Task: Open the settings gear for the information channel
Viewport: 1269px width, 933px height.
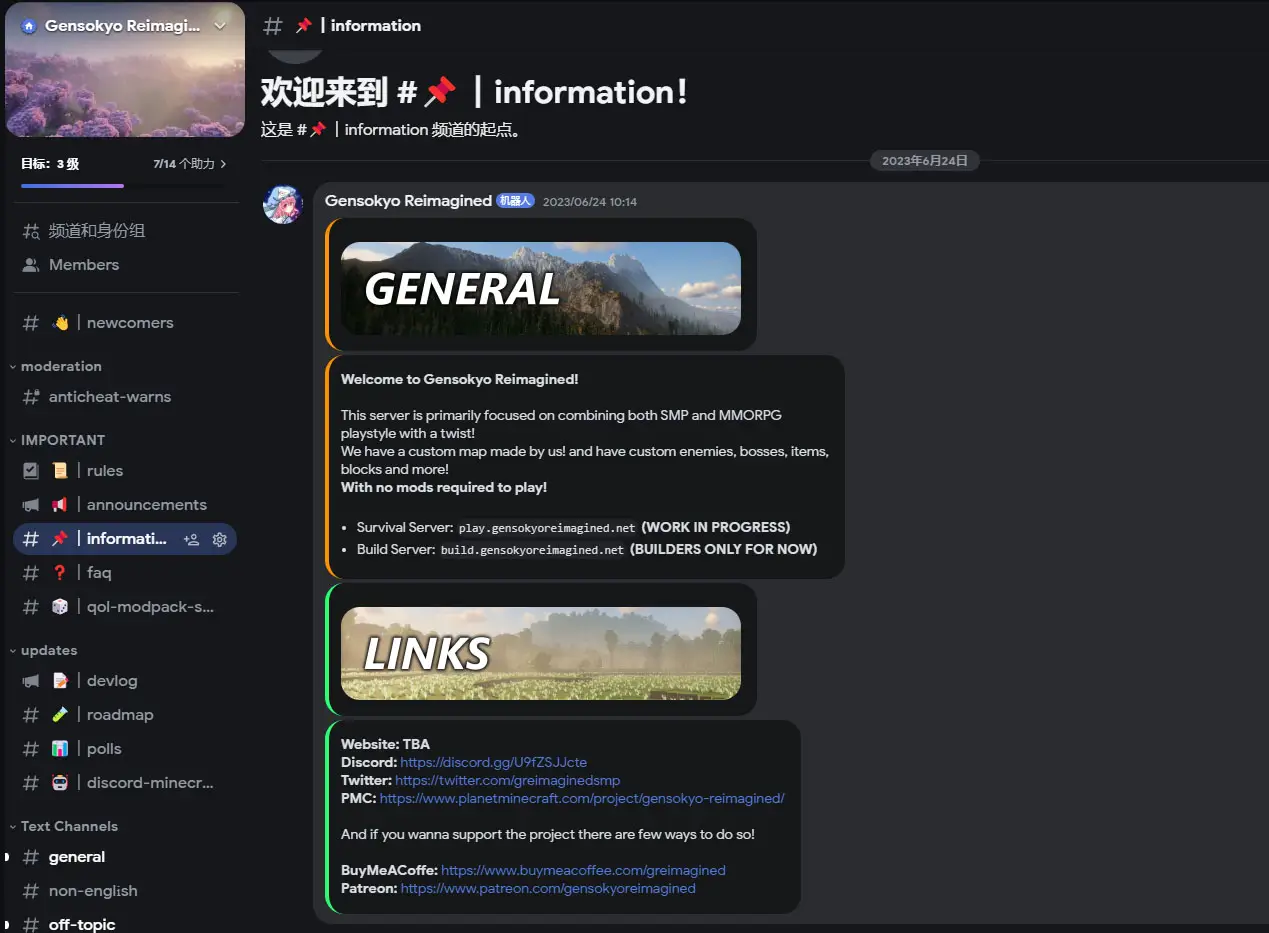Action: (x=219, y=538)
